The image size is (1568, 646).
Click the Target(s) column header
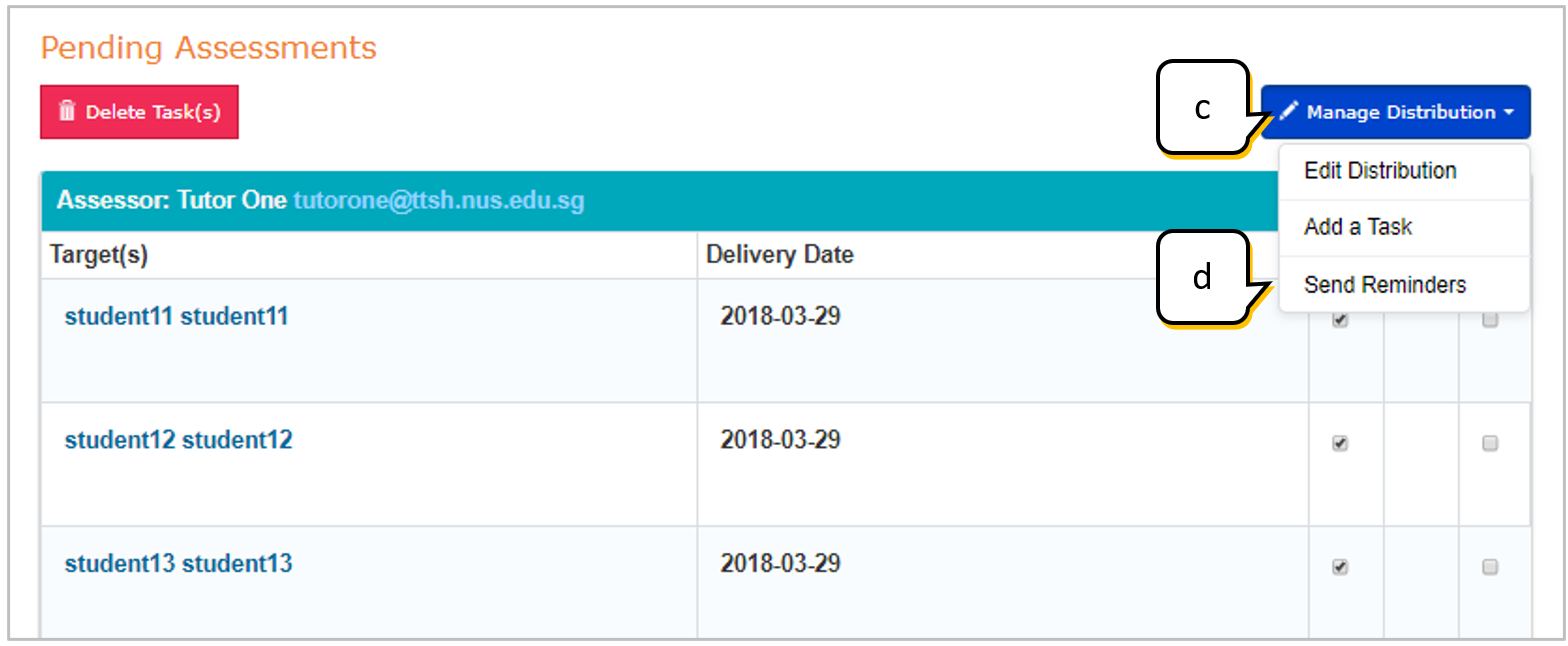pyautogui.click(x=99, y=255)
